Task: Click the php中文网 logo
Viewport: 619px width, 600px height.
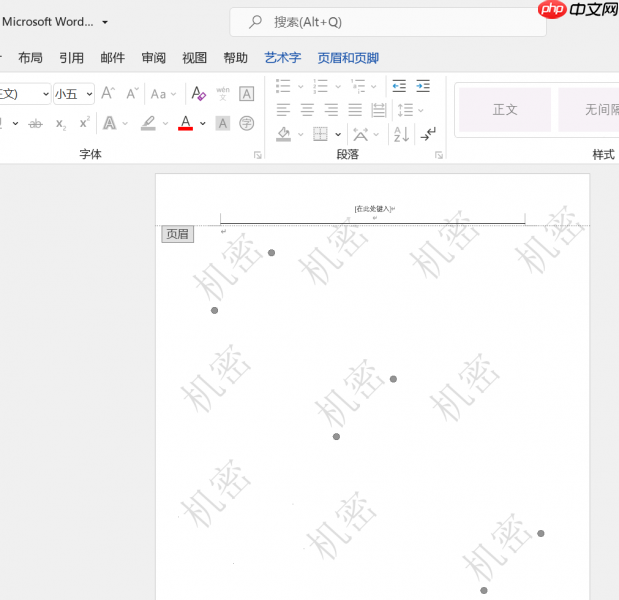Action: (x=578, y=9)
